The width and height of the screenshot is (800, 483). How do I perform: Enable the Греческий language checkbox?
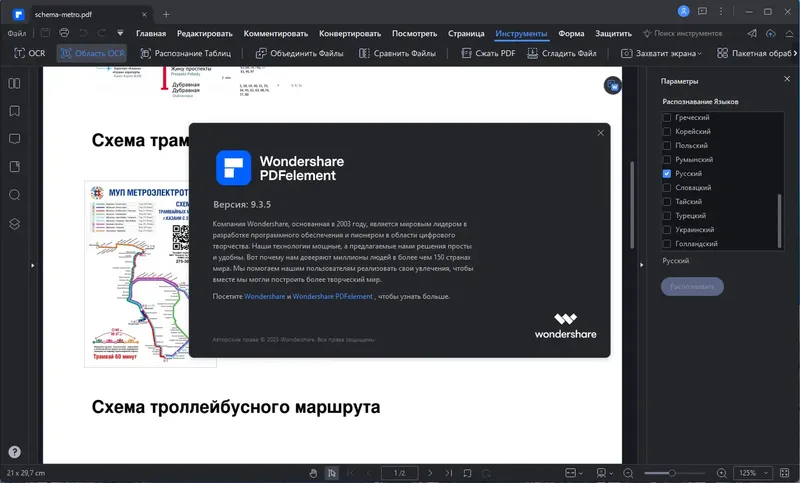tap(666, 117)
